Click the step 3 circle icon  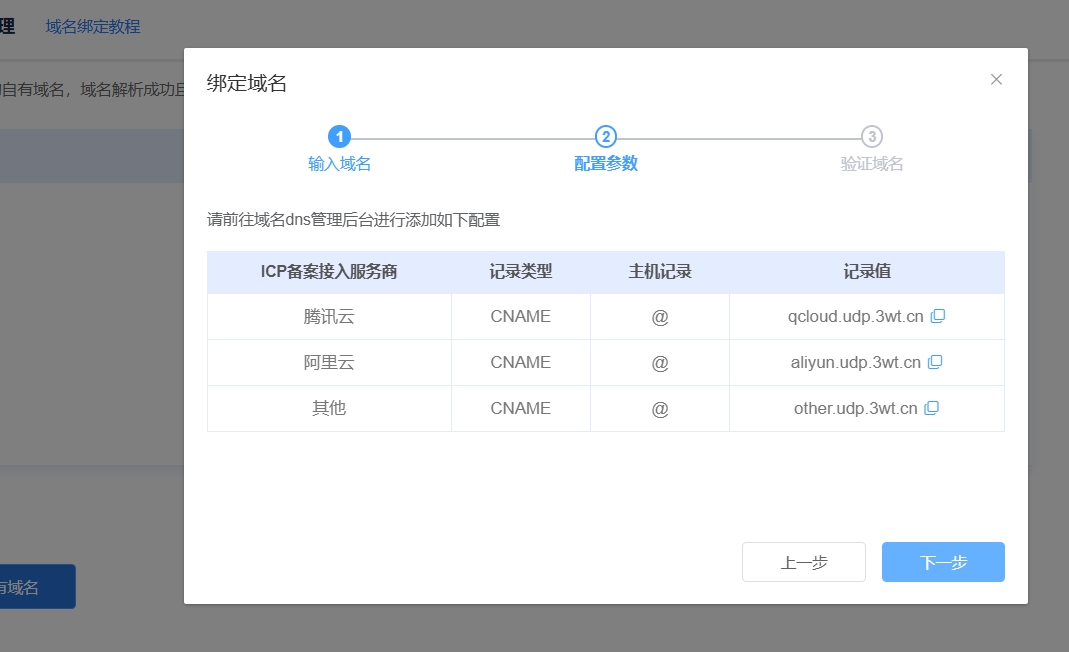pyautogui.click(x=872, y=137)
